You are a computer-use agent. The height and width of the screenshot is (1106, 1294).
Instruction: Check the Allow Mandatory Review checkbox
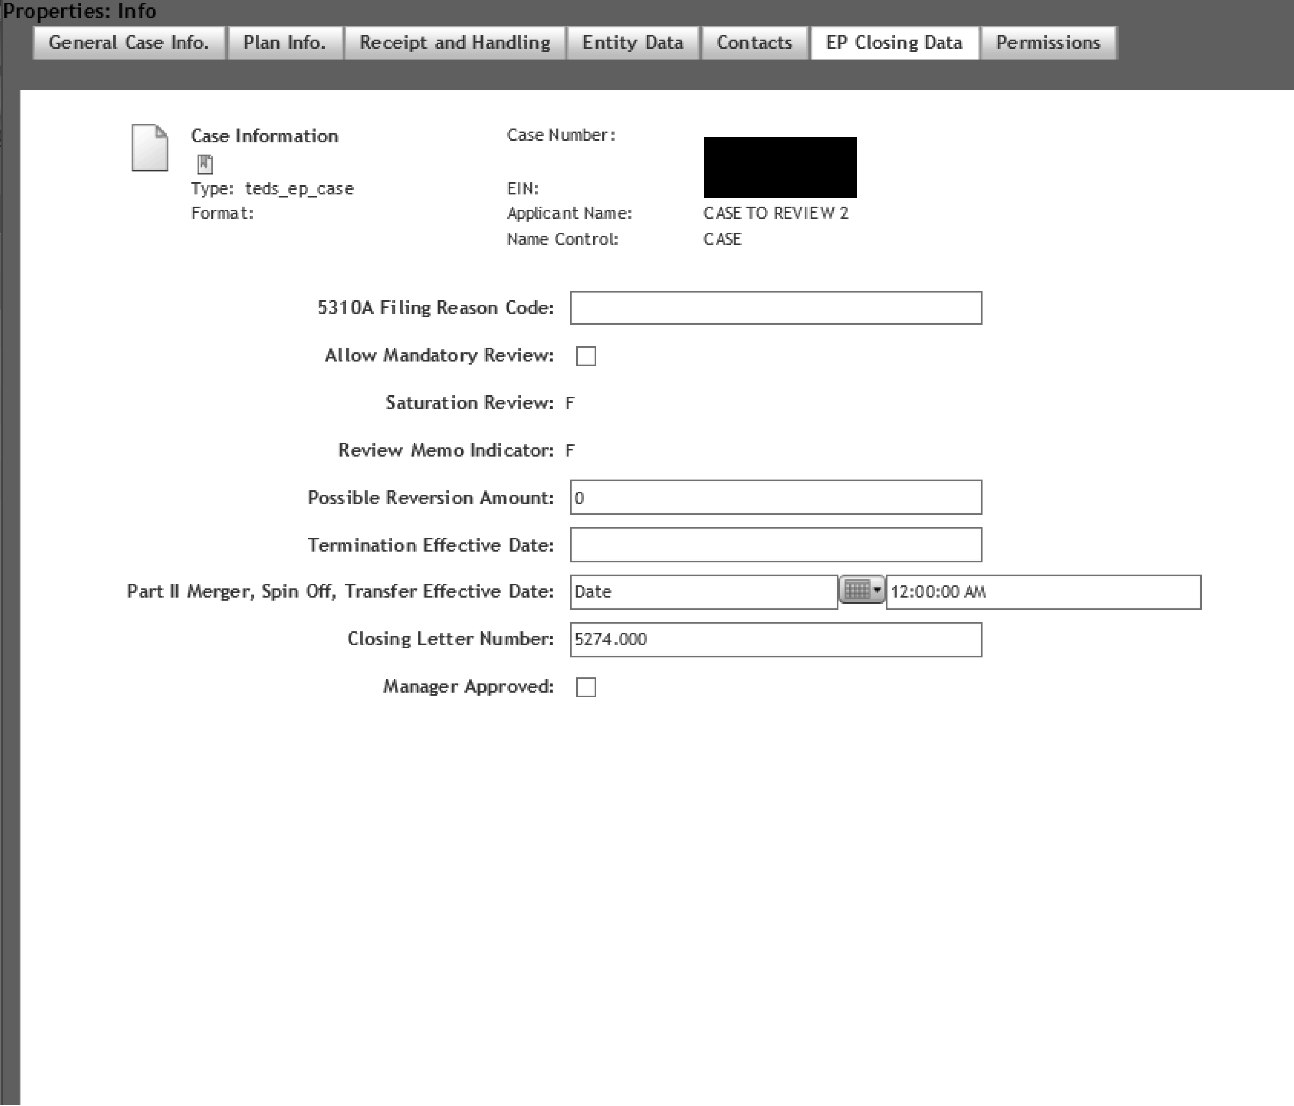586,356
